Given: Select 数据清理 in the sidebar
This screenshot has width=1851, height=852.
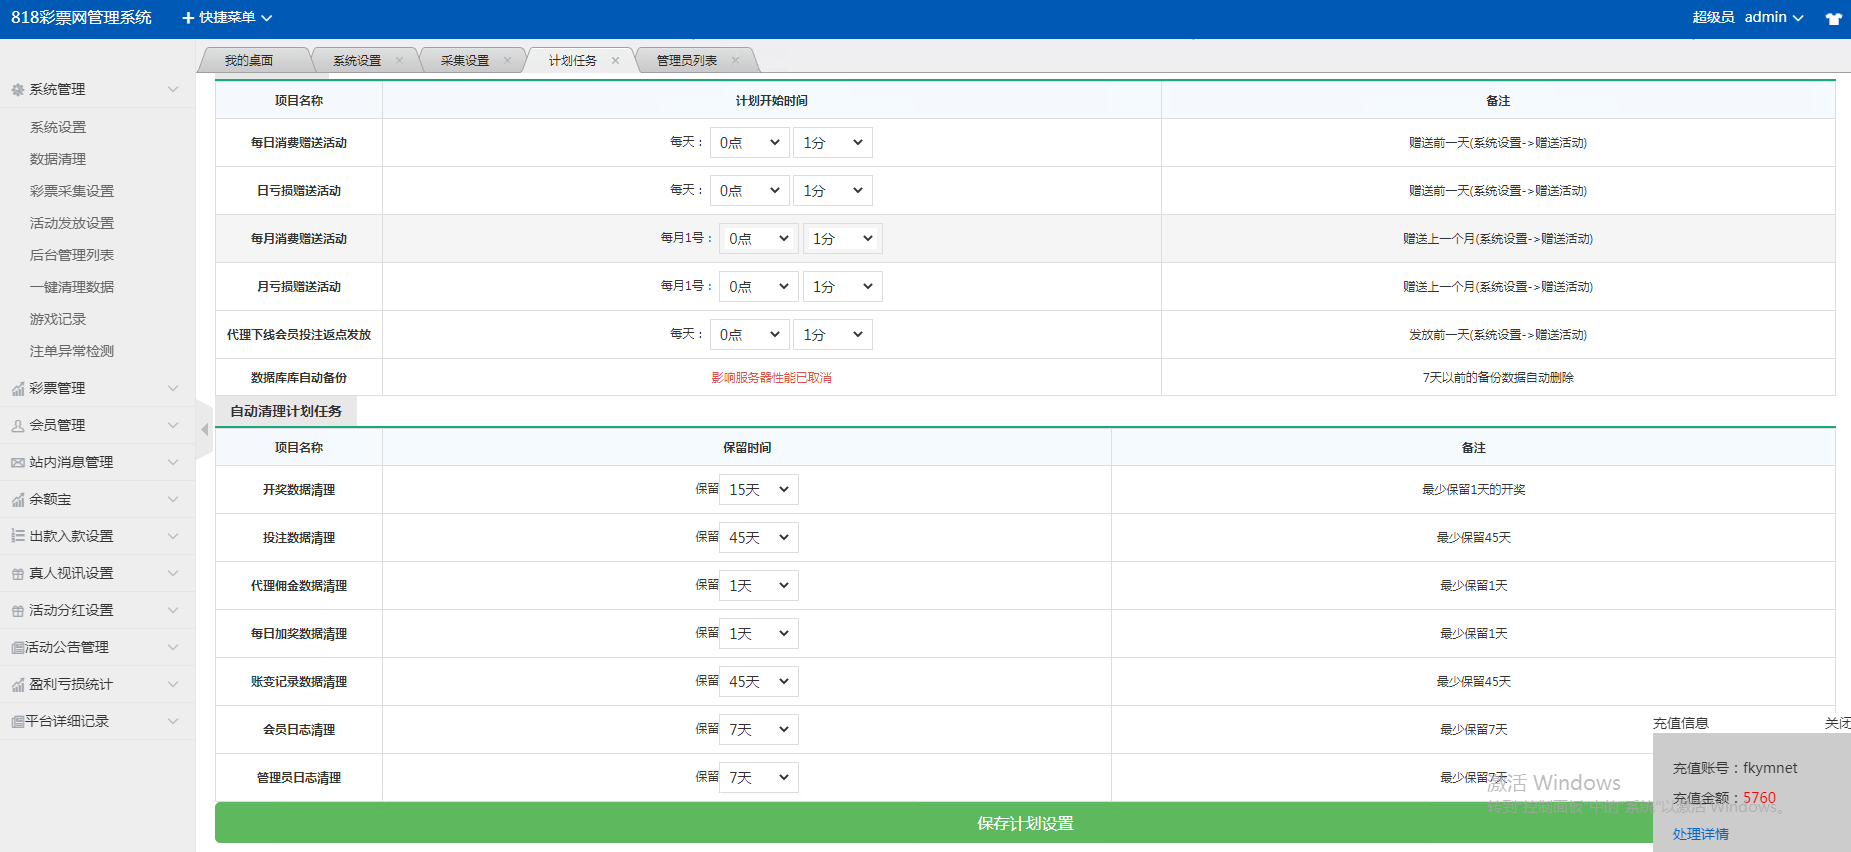Looking at the screenshot, I should coord(58,159).
